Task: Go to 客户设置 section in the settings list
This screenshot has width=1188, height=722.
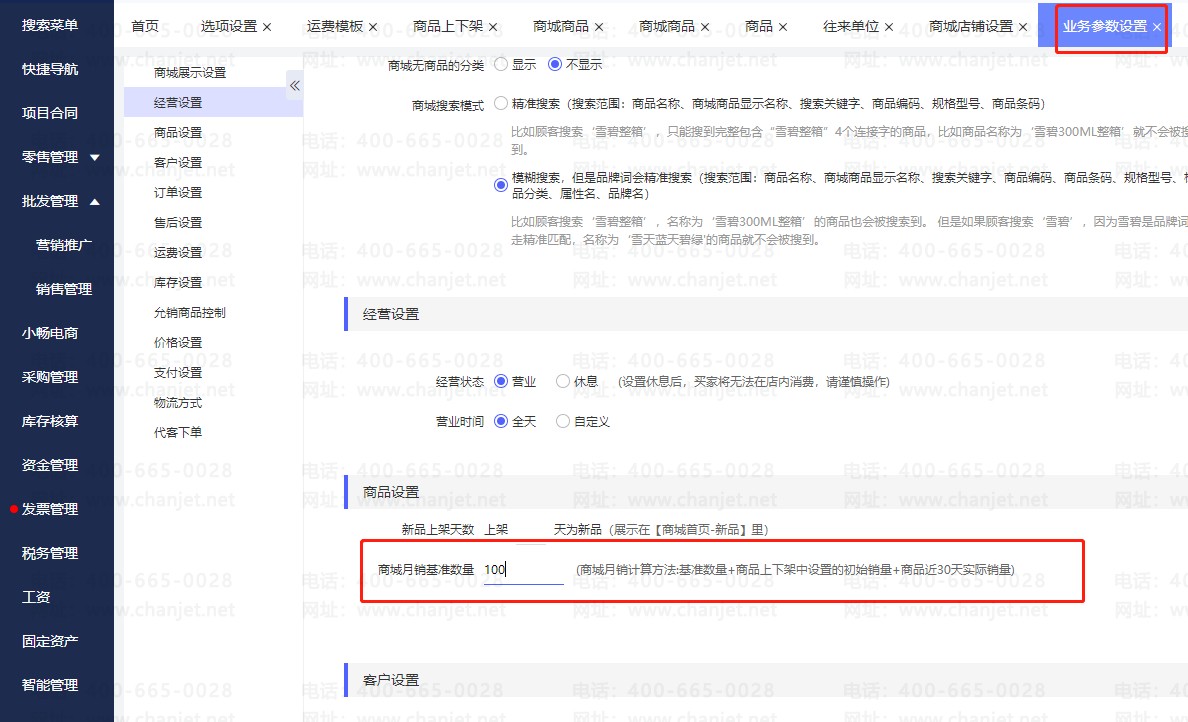Action: tap(178, 162)
